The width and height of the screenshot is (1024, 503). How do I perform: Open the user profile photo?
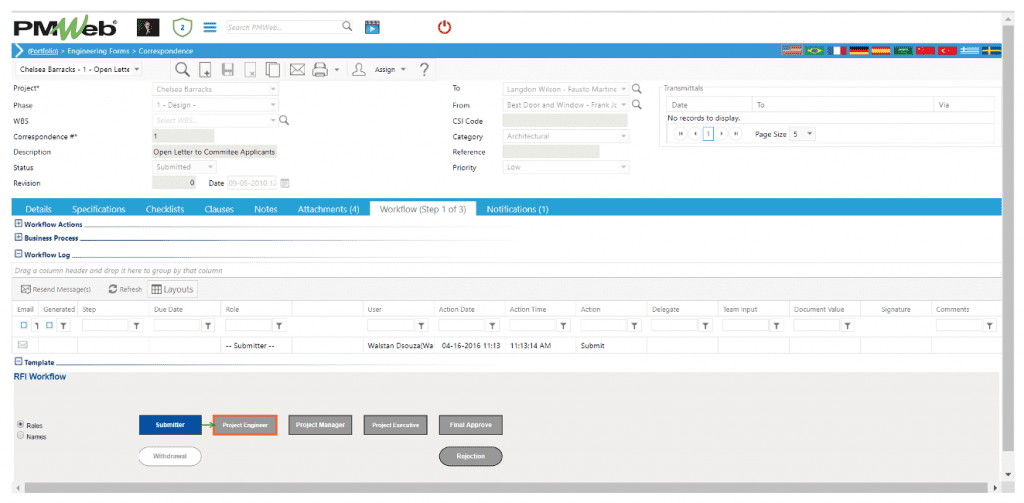tap(148, 27)
